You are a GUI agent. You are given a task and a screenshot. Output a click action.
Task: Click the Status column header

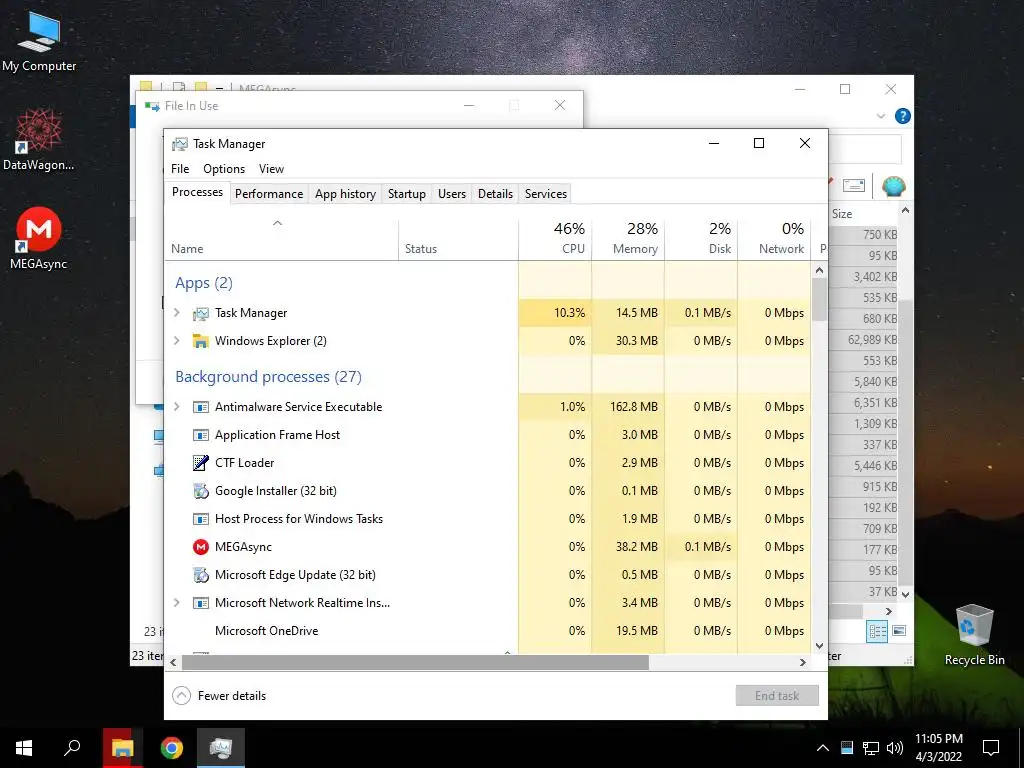click(x=458, y=238)
